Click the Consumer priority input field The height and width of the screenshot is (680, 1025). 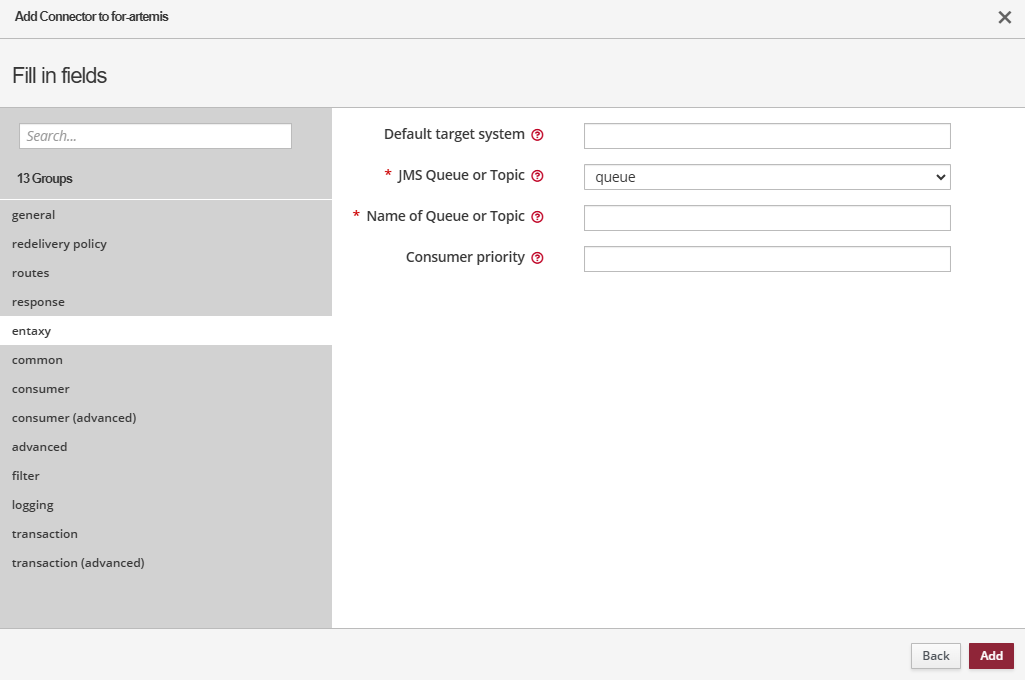[766, 259]
